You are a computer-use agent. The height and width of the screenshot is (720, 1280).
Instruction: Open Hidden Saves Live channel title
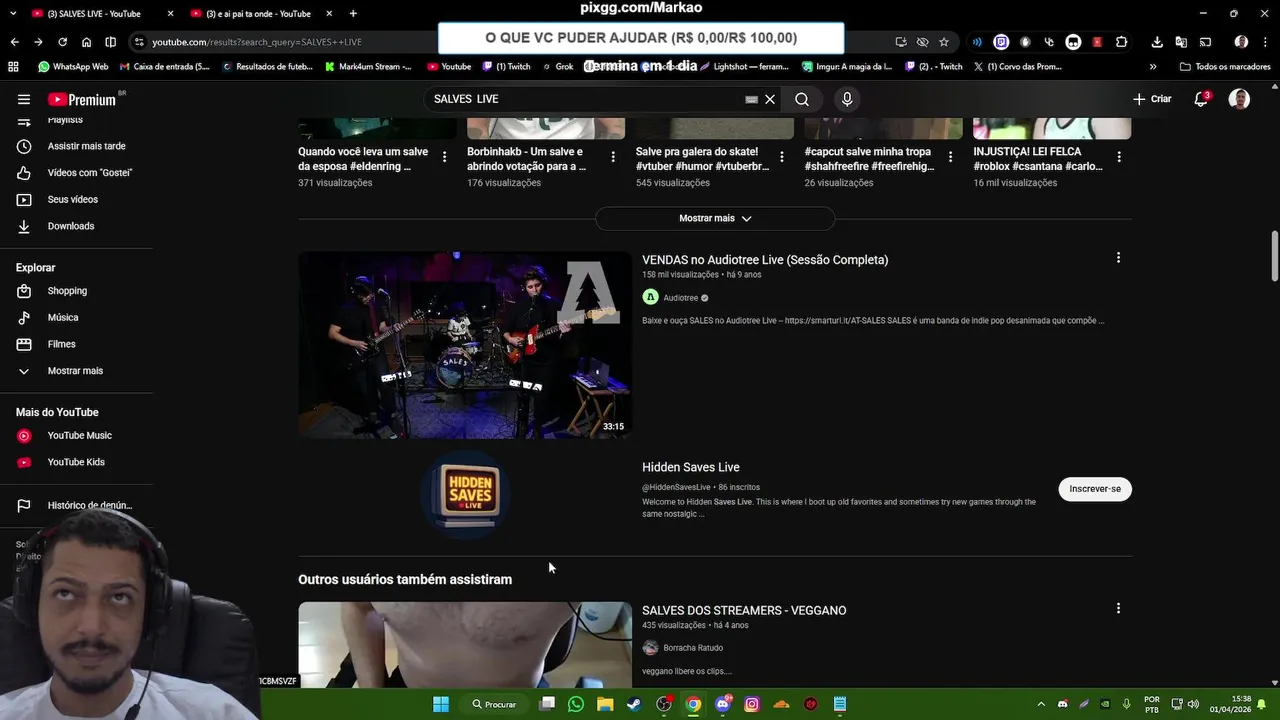click(691, 467)
